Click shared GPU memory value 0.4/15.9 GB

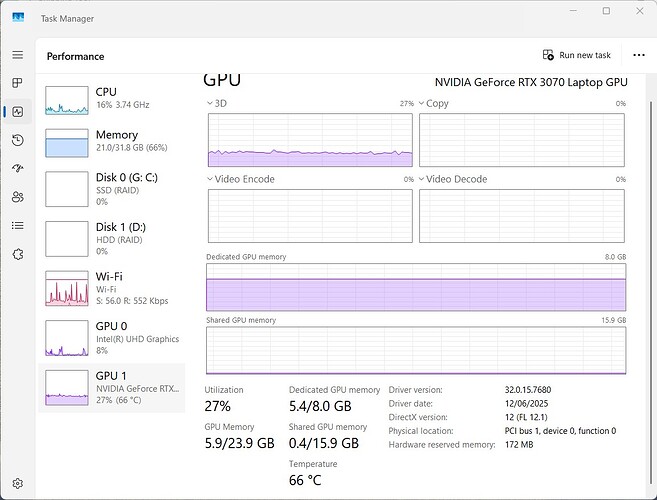pos(324,443)
